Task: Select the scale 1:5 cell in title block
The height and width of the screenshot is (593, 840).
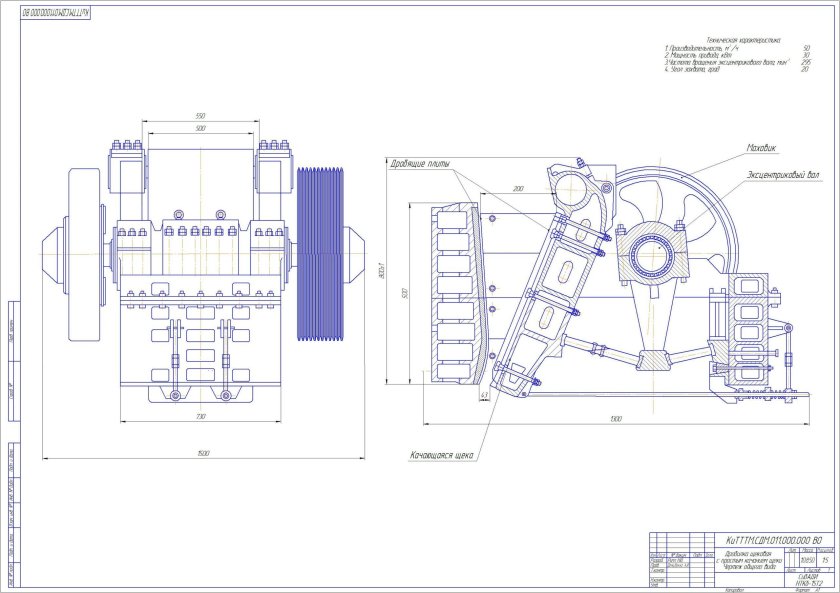Action: point(825,560)
